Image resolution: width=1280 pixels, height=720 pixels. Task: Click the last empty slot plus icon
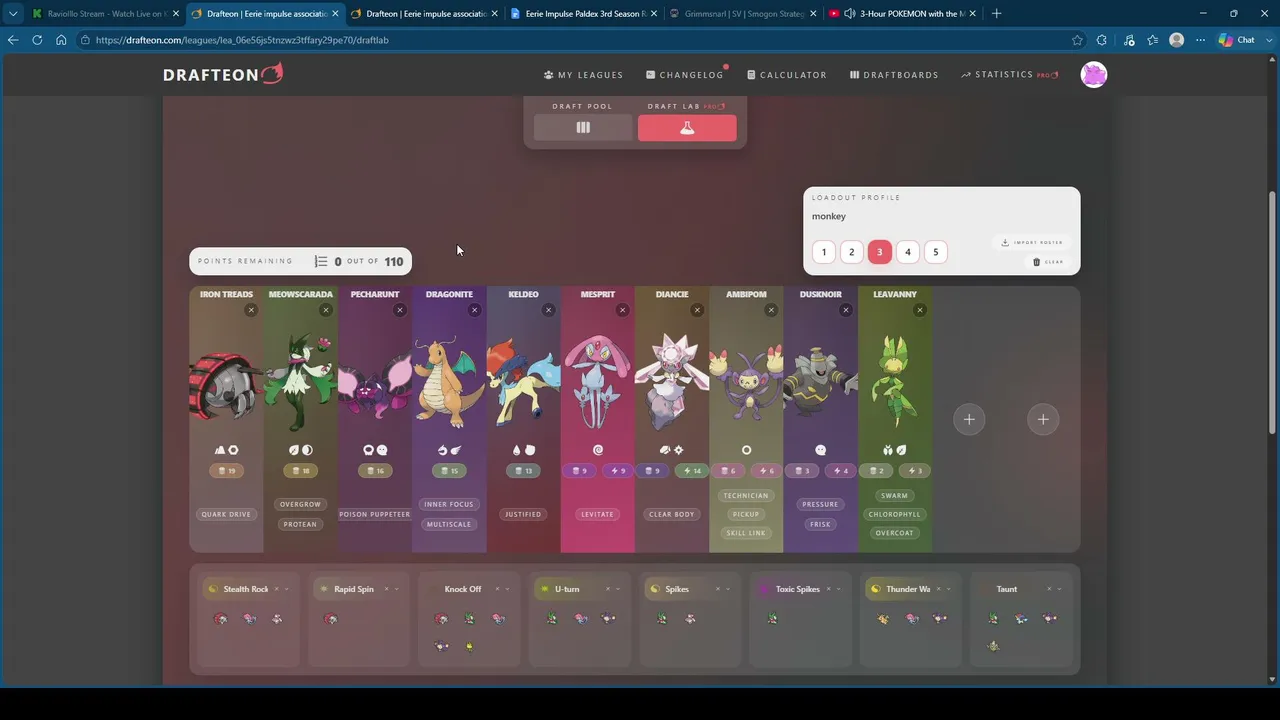(1043, 420)
